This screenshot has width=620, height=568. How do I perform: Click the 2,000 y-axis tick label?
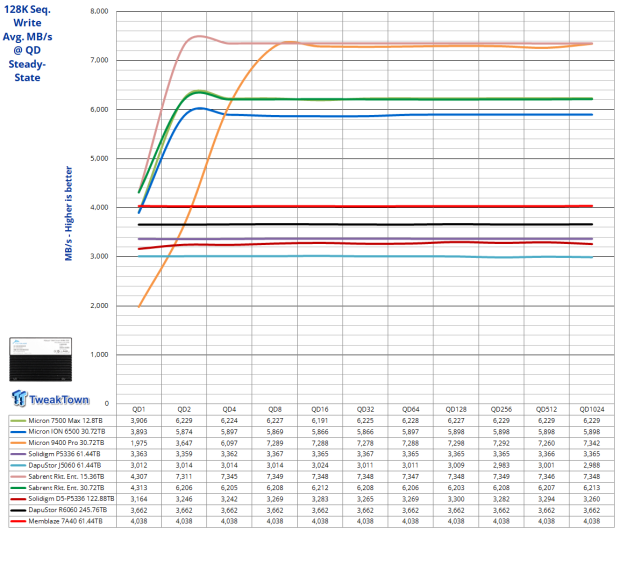(99, 306)
